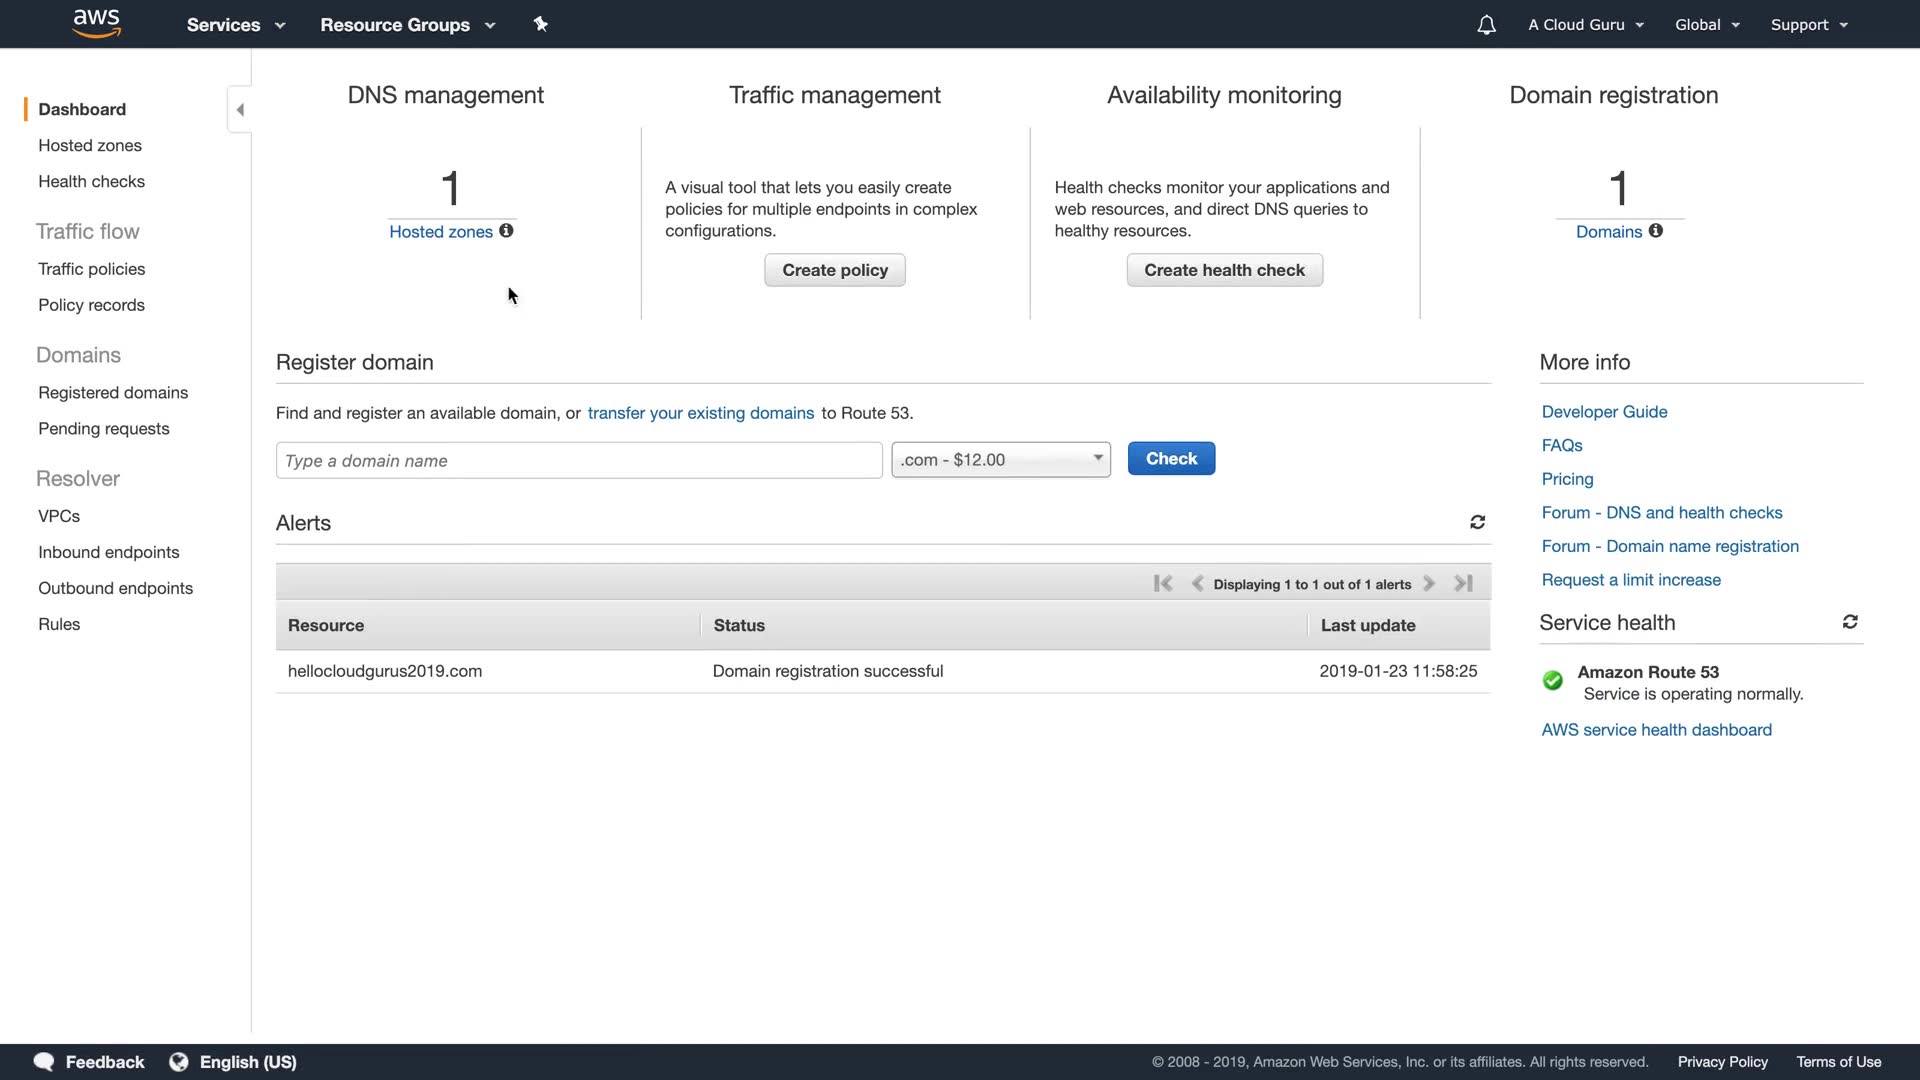The image size is (1920, 1080).
Task: Go to last page of alerts
Action: pyautogui.click(x=1463, y=583)
